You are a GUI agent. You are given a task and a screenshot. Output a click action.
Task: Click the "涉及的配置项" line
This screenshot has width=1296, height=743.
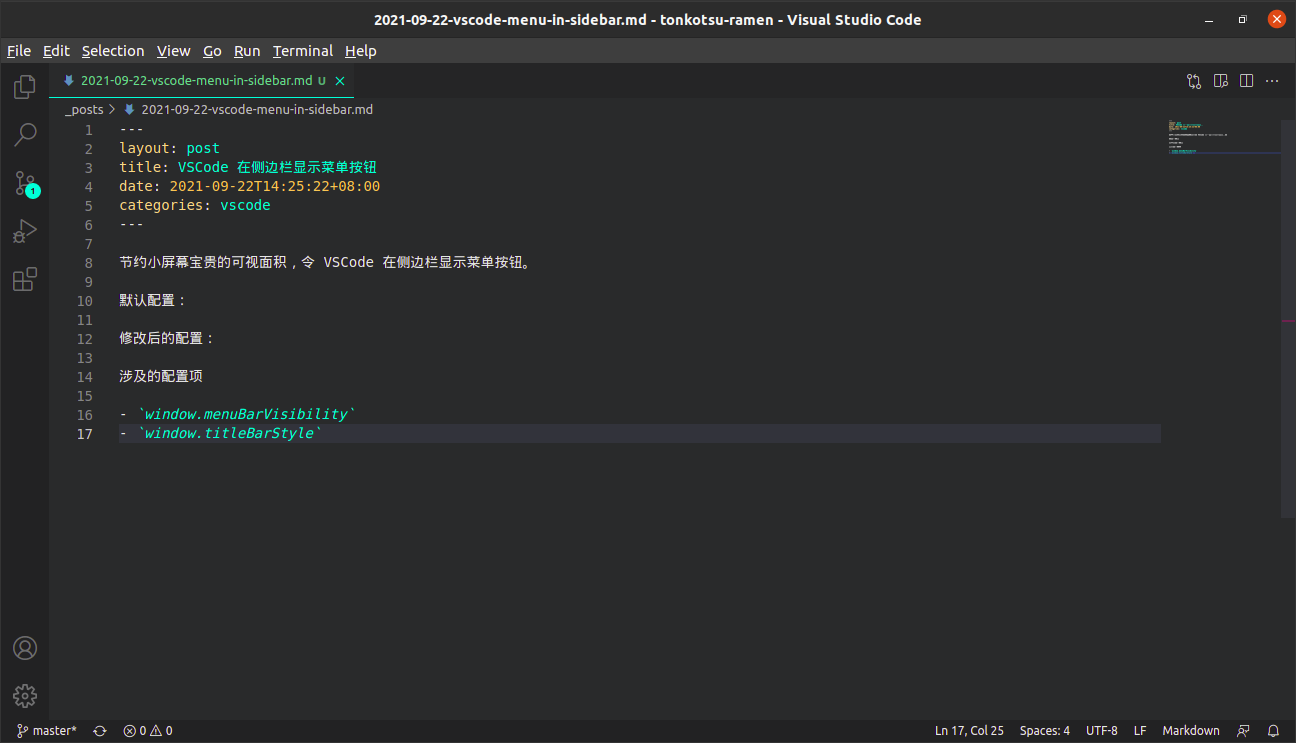click(161, 377)
